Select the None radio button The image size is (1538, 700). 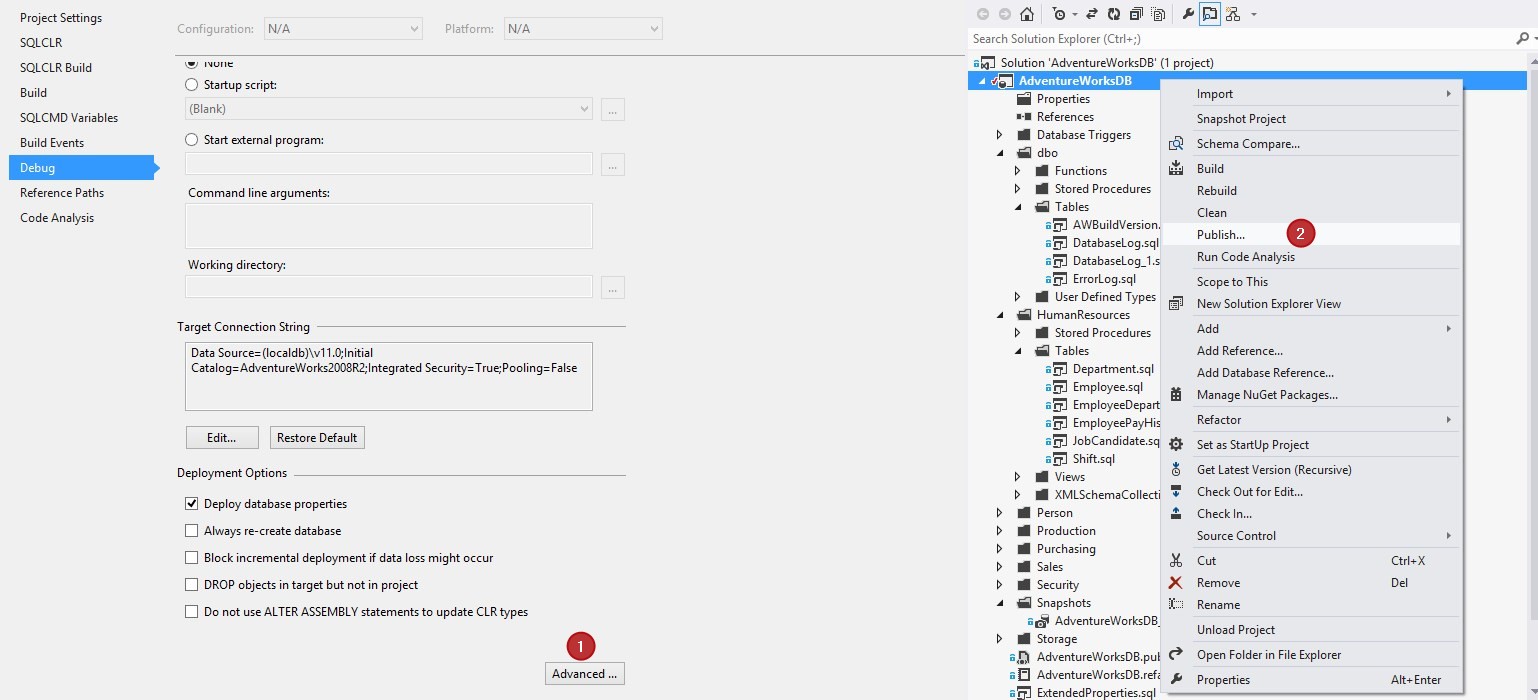click(192, 62)
